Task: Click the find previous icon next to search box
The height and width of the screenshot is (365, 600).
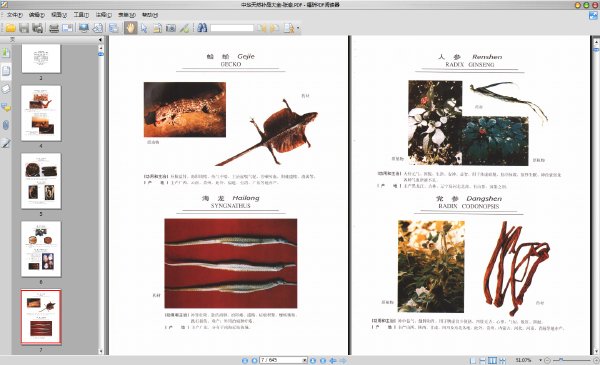Action: coord(262,28)
